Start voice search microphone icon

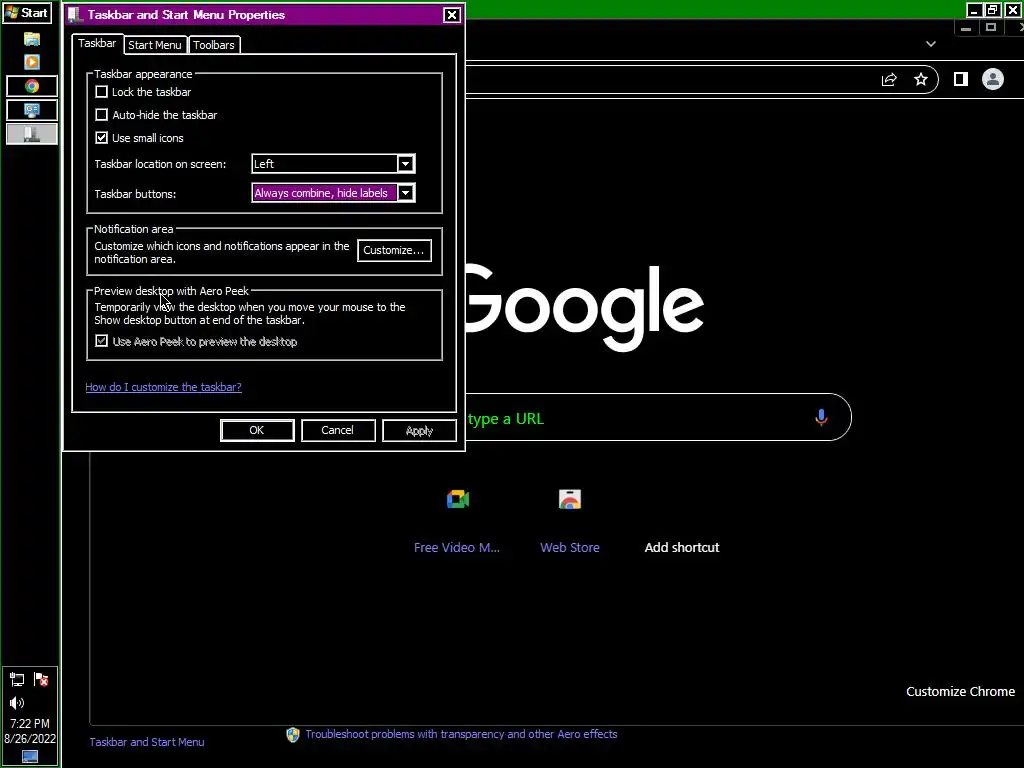coord(822,417)
